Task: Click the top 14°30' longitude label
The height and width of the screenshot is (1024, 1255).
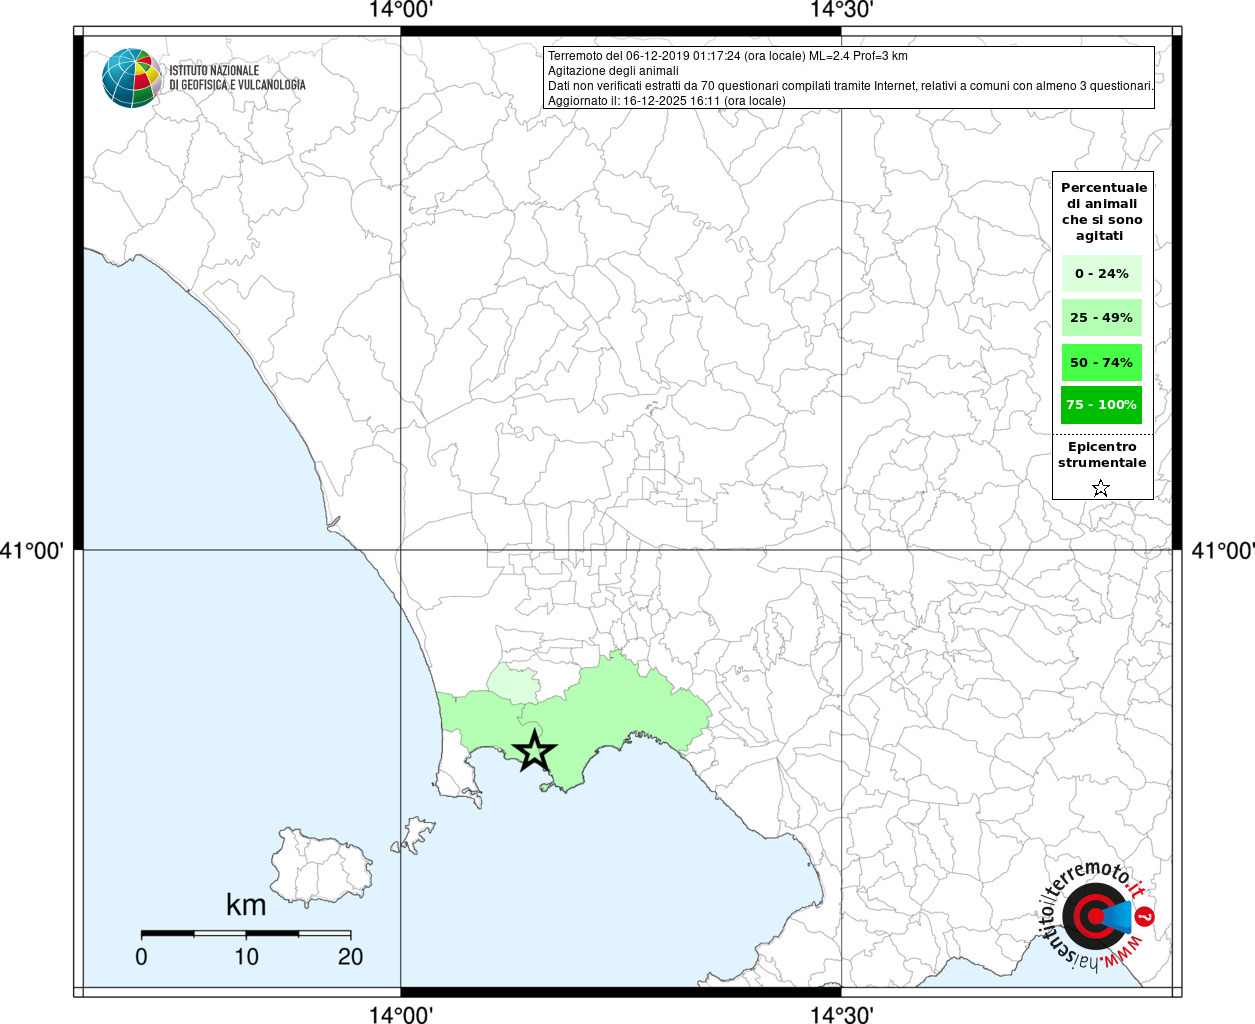Action: click(842, 11)
